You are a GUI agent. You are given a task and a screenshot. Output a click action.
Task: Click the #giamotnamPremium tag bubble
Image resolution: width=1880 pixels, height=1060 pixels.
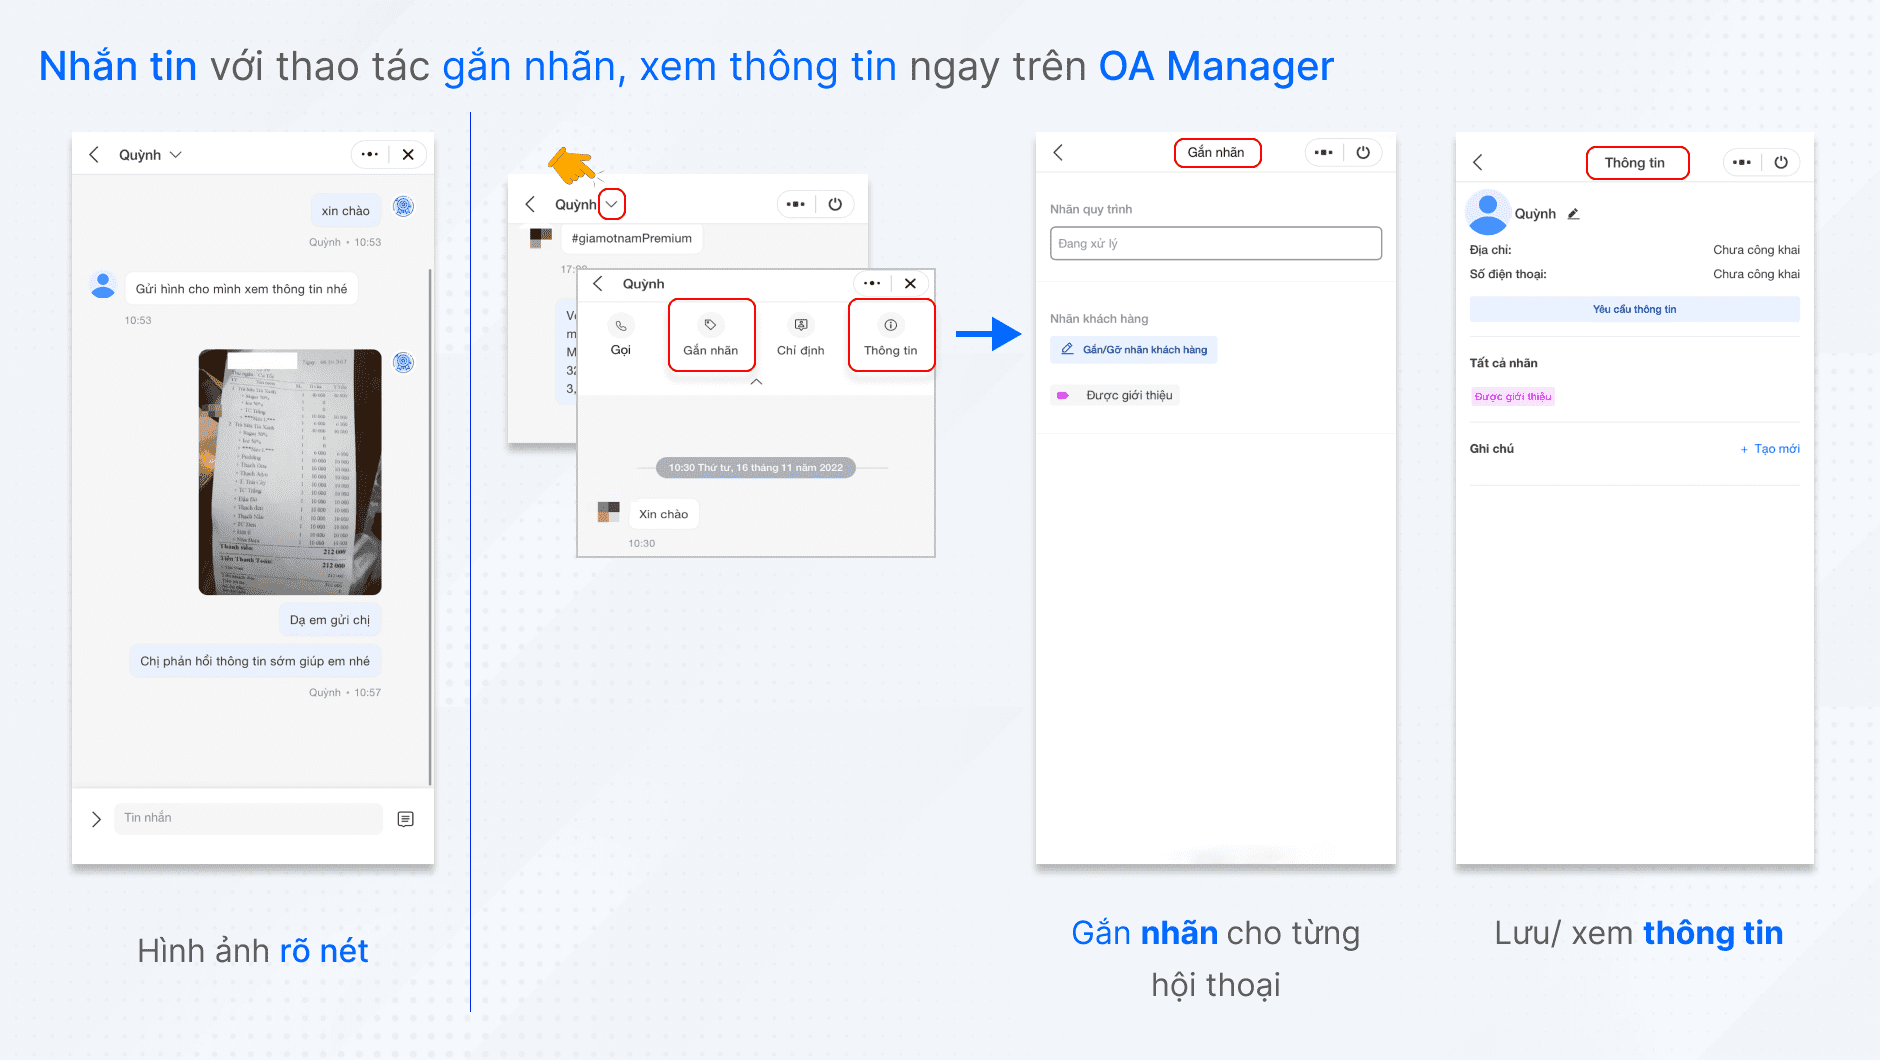pyautogui.click(x=632, y=238)
